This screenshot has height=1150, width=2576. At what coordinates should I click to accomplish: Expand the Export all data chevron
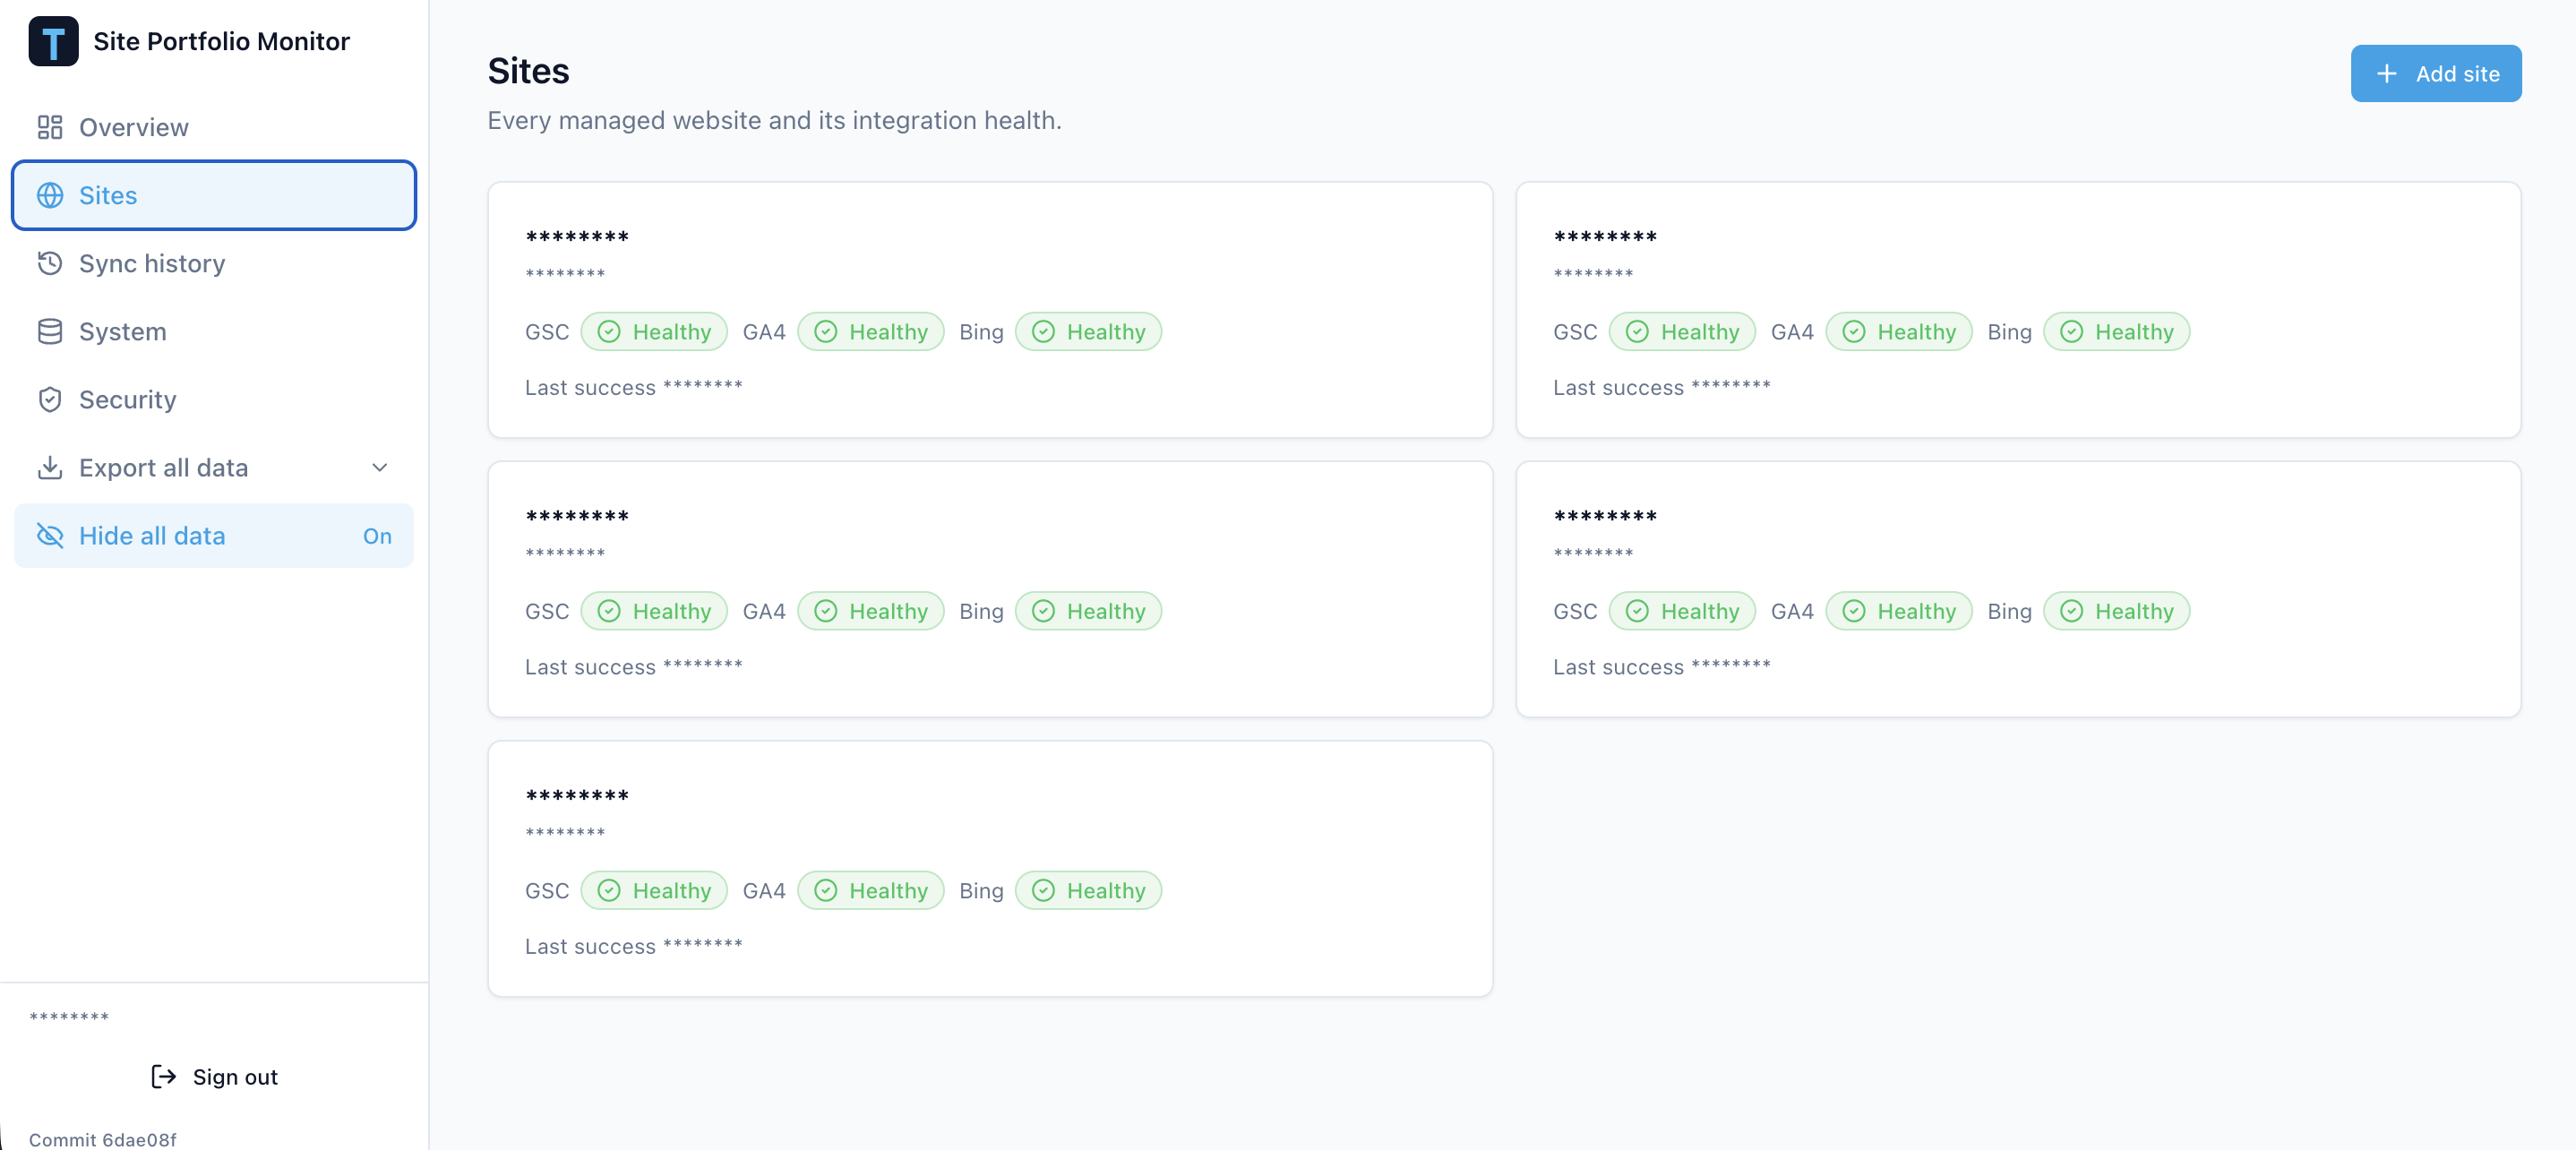pyautogui.click(x=380, y=467)
